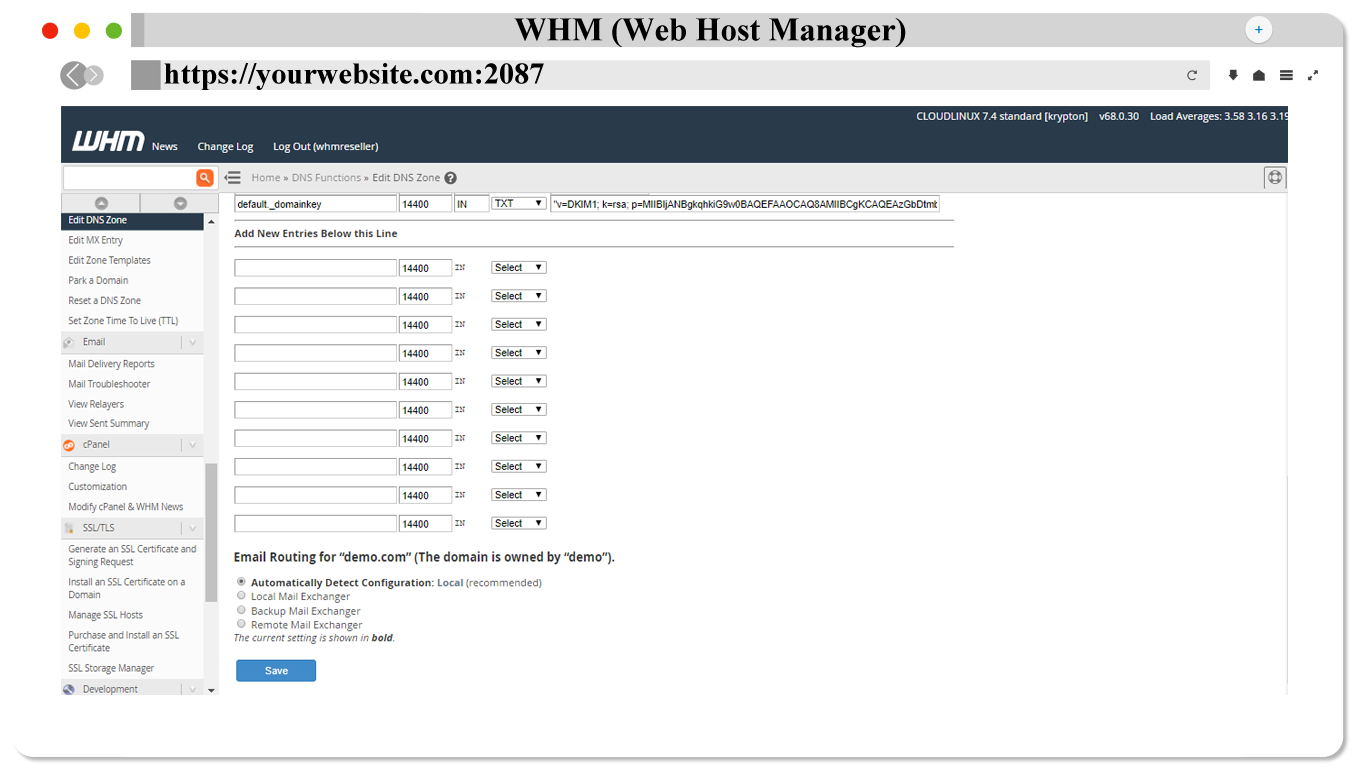Click the DKIM TXT record value field
The width and height of the screenshot is (1362, 769).
click(745, 203)
